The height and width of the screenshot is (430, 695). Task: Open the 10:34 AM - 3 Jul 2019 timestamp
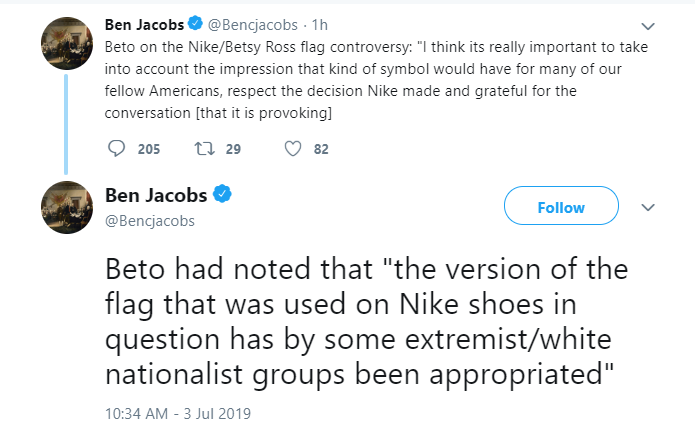177,412
